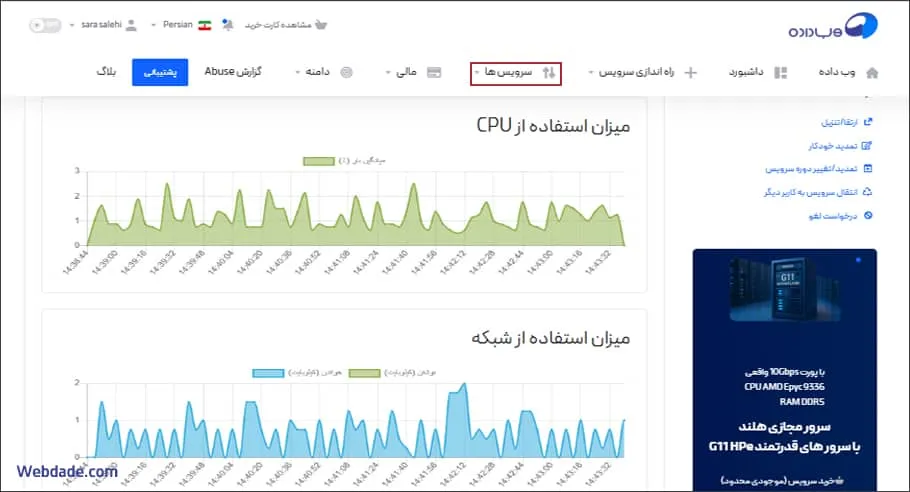Click the transfer service recycle icon
The image size is (910, 492).
(867, 191)
